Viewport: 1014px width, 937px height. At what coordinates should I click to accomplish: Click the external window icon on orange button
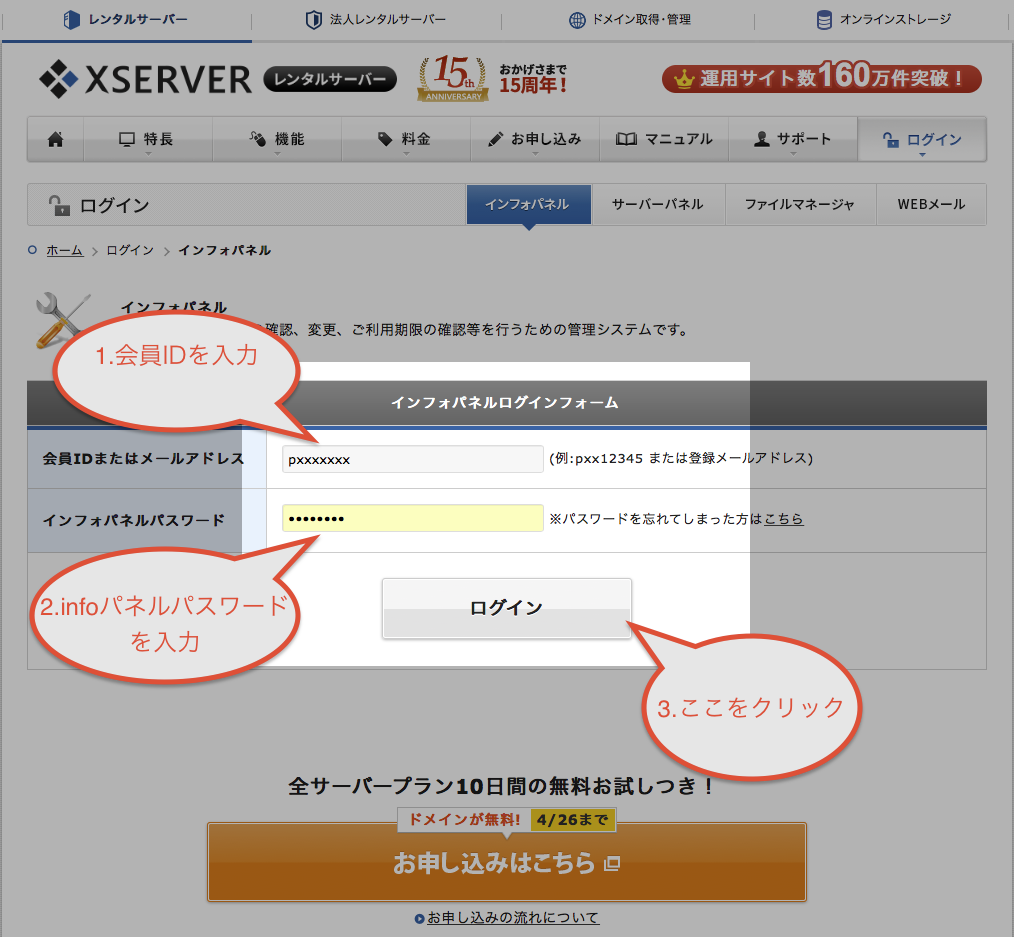coord(612,863)
